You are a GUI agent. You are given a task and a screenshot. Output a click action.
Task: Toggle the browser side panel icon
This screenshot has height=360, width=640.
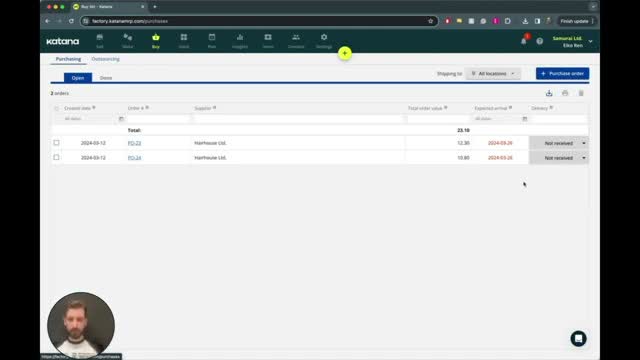click(x=537, y=21)
